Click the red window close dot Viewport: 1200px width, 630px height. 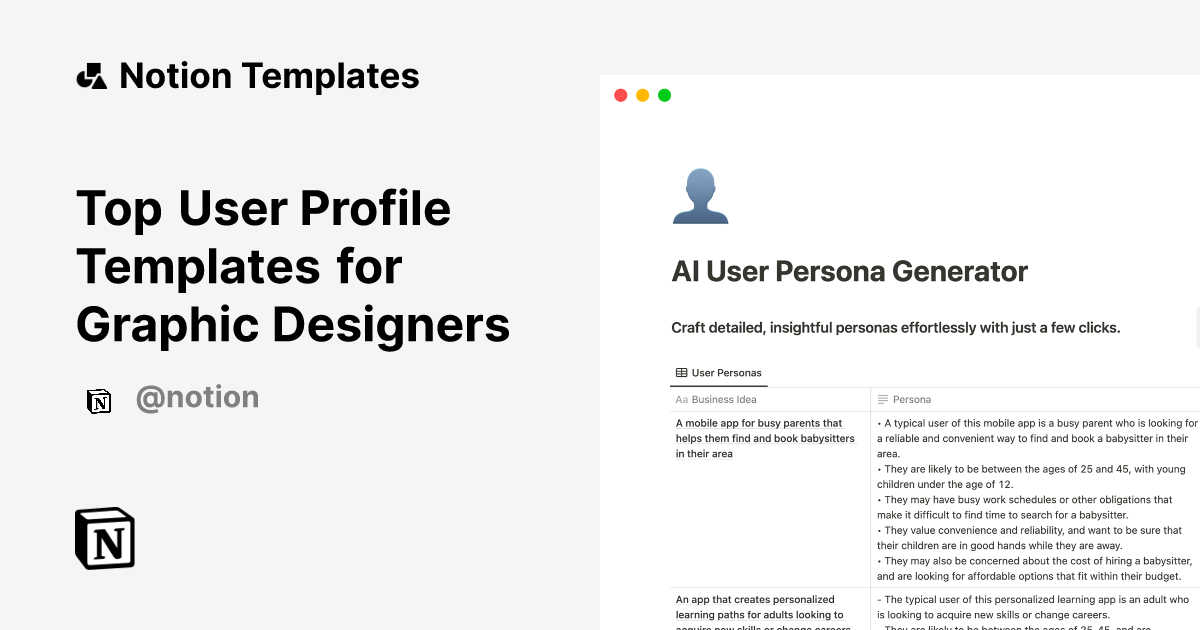point(620,95)
